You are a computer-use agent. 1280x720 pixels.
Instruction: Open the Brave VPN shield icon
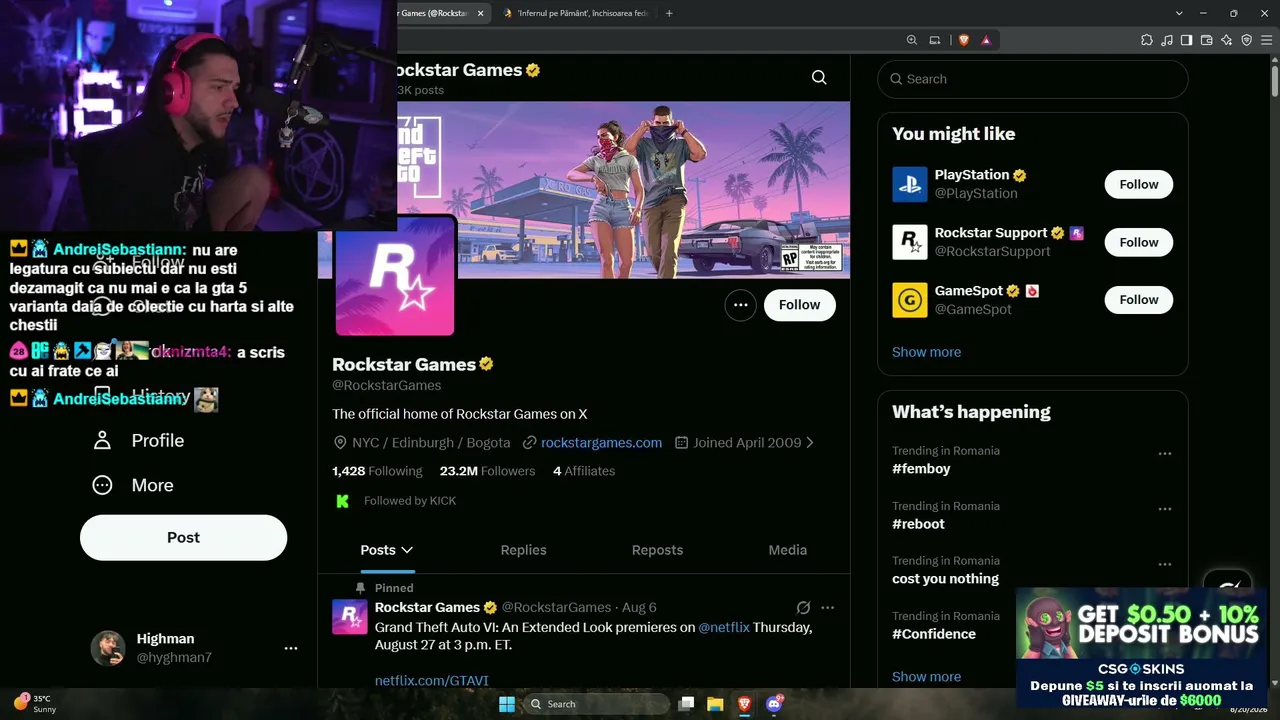pyautogui.click(x=1247, y=40)
